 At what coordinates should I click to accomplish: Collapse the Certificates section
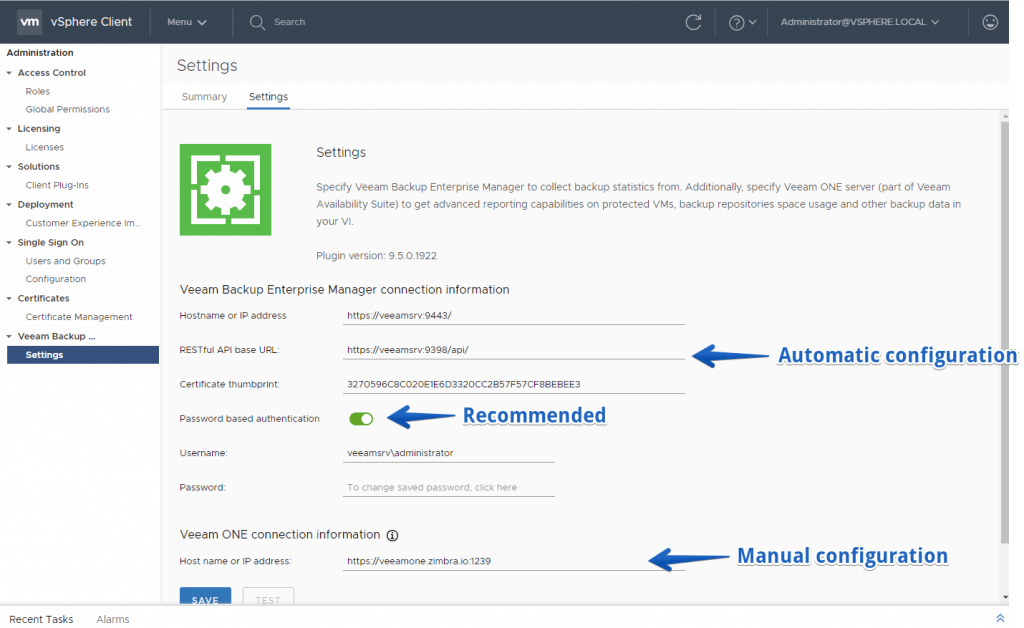(9, 299)
